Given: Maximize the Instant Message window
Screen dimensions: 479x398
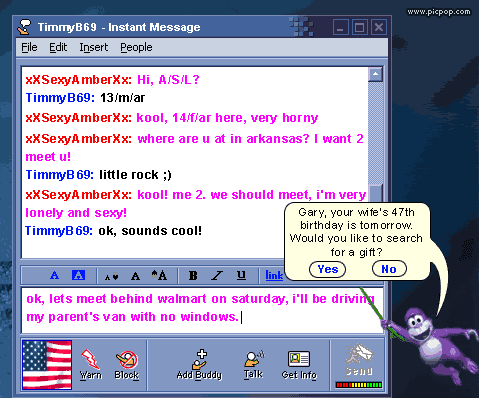Looking at the screenshot, I should (360, 27).
